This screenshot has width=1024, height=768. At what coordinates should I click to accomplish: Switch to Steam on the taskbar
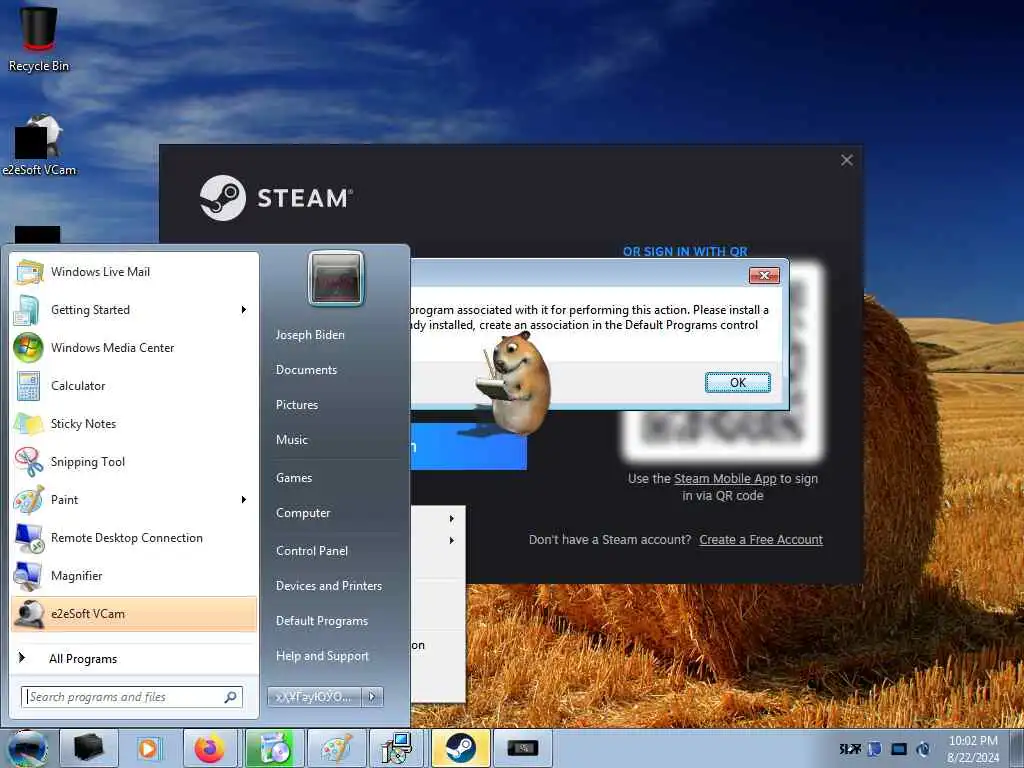point(460,748)
